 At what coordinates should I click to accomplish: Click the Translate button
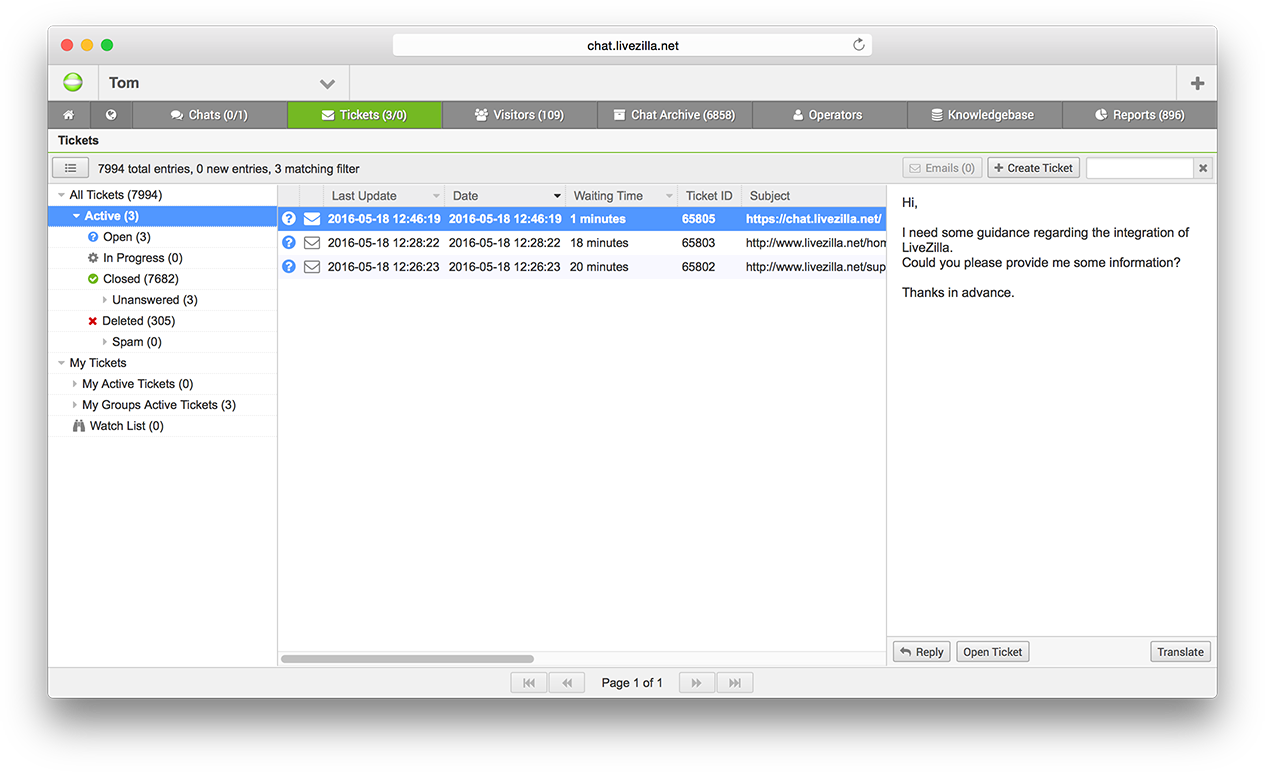click(x=1180, y=652)
